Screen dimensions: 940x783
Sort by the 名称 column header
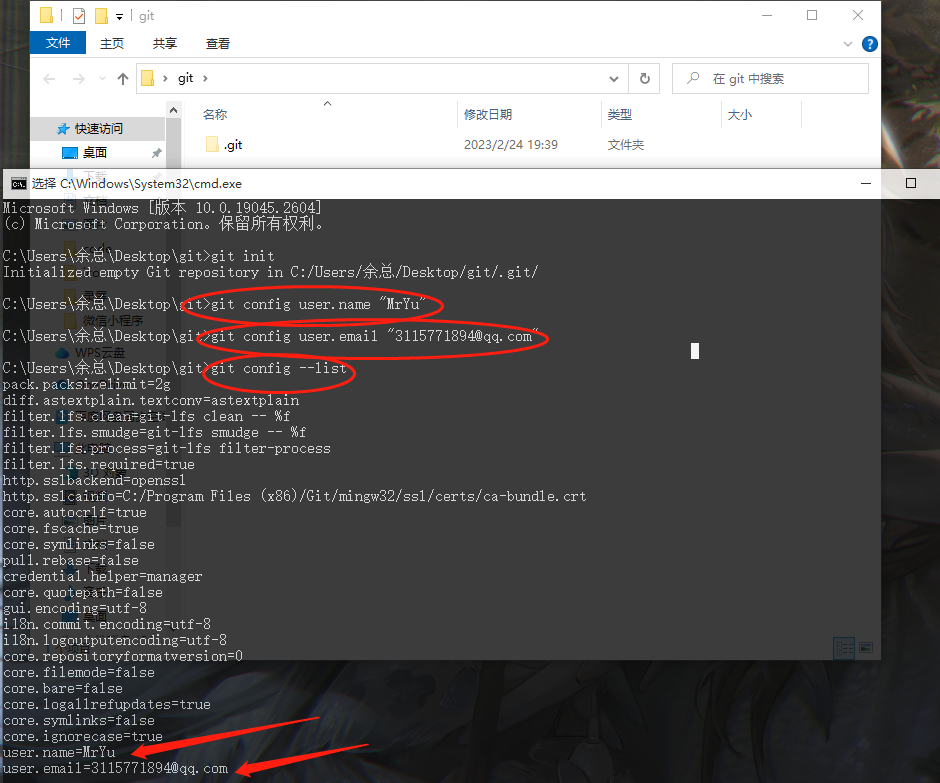215,115
